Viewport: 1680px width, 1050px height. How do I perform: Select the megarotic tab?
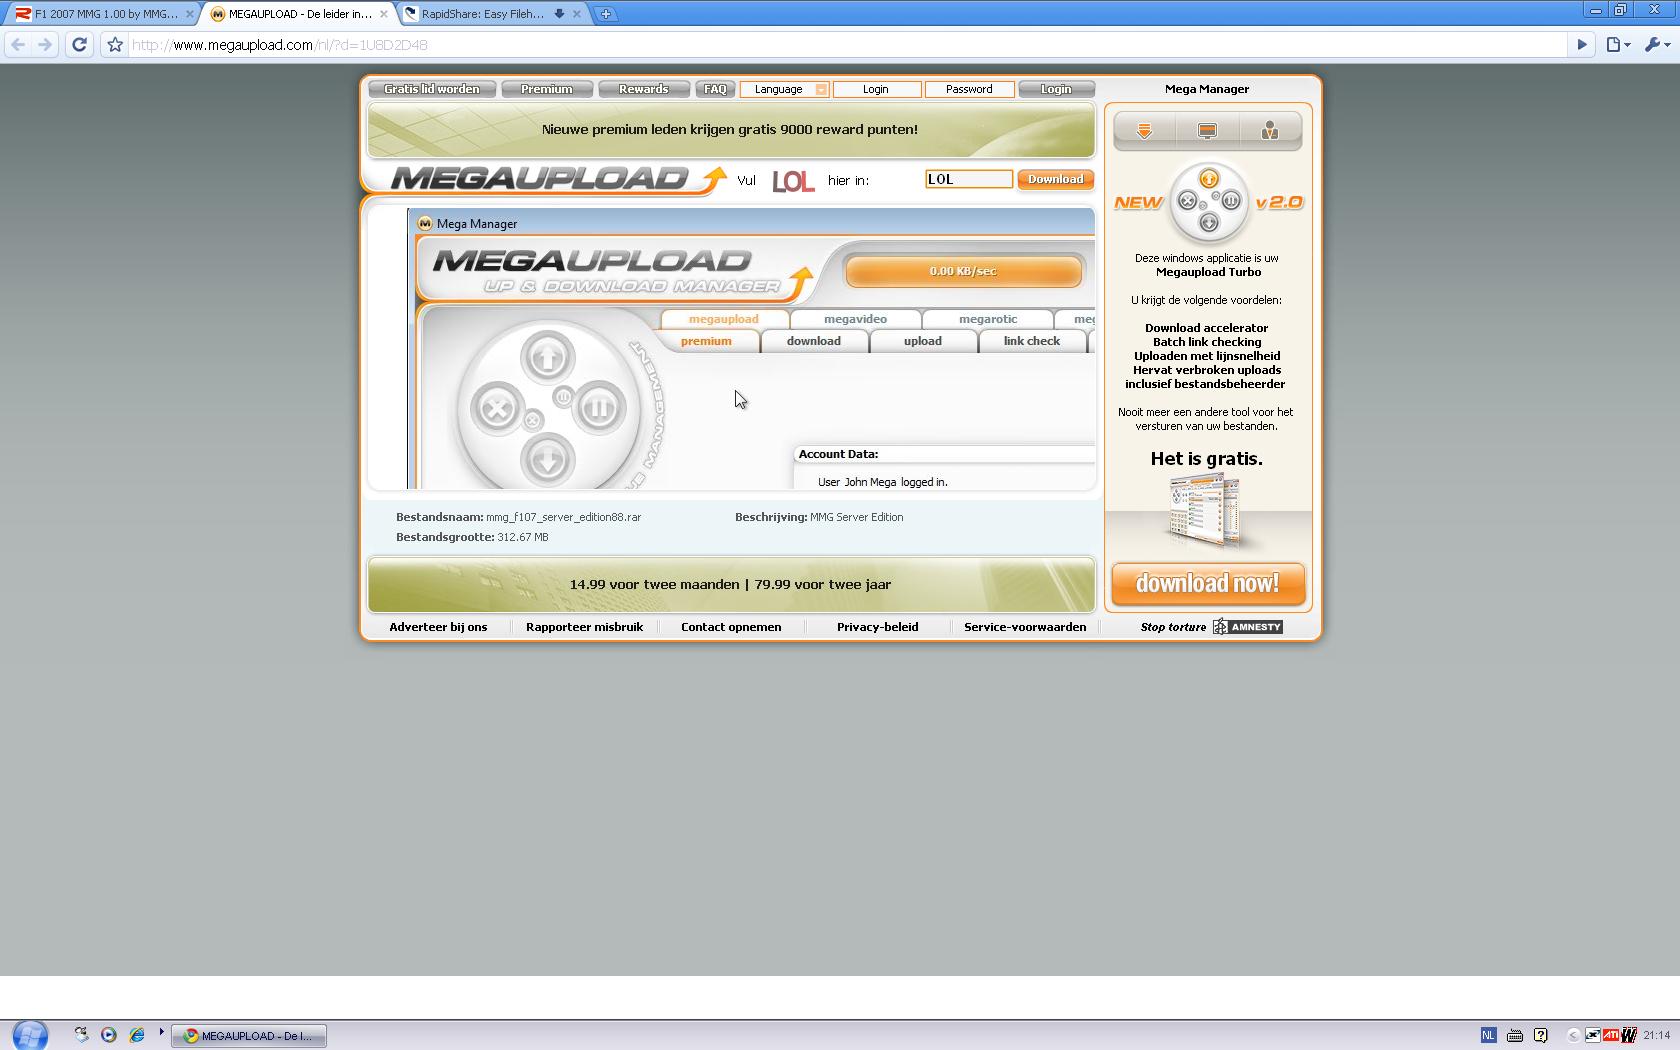click(x=988, y=319)
